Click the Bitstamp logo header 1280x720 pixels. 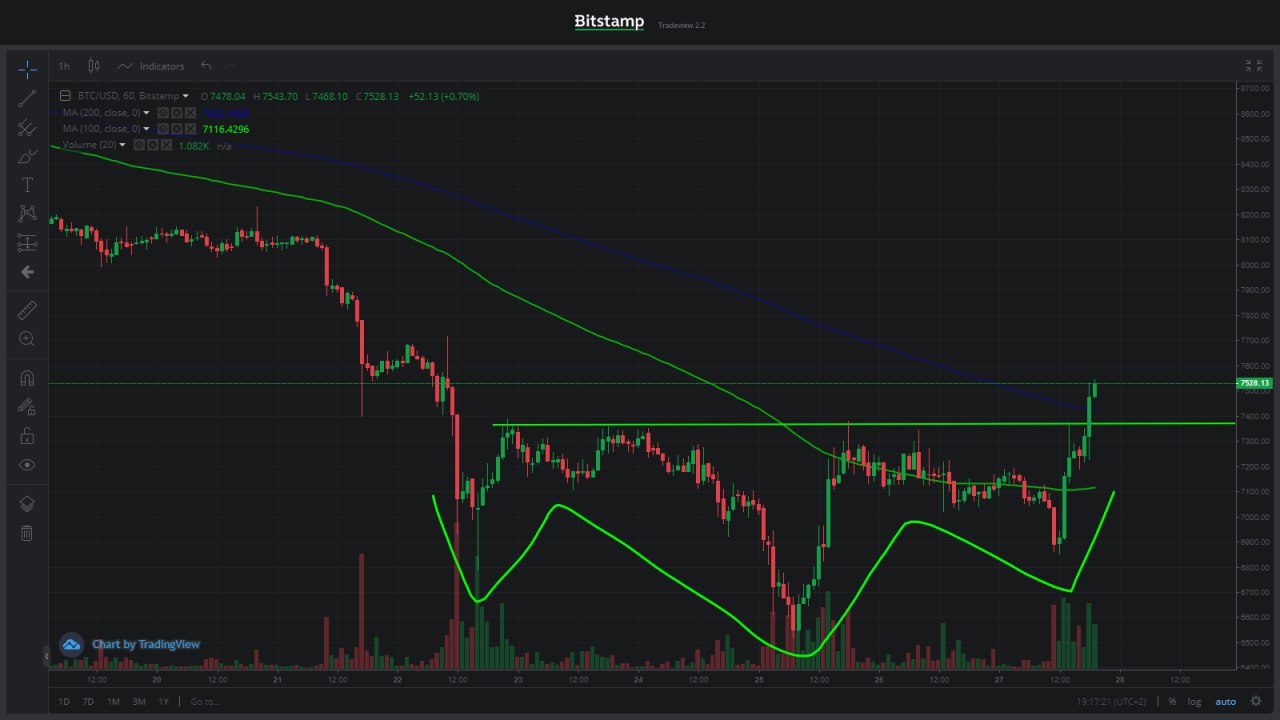click(609, 21)
